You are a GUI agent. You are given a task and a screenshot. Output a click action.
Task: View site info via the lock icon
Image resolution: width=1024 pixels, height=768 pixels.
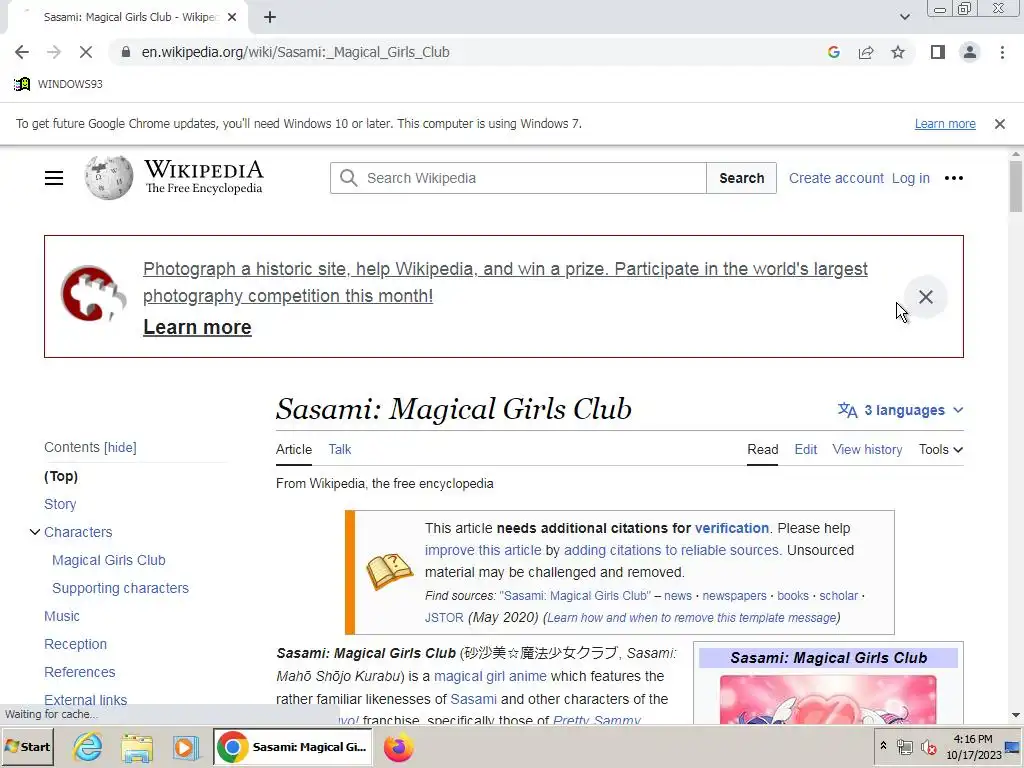pyautogui.click(x=126, y=52)
